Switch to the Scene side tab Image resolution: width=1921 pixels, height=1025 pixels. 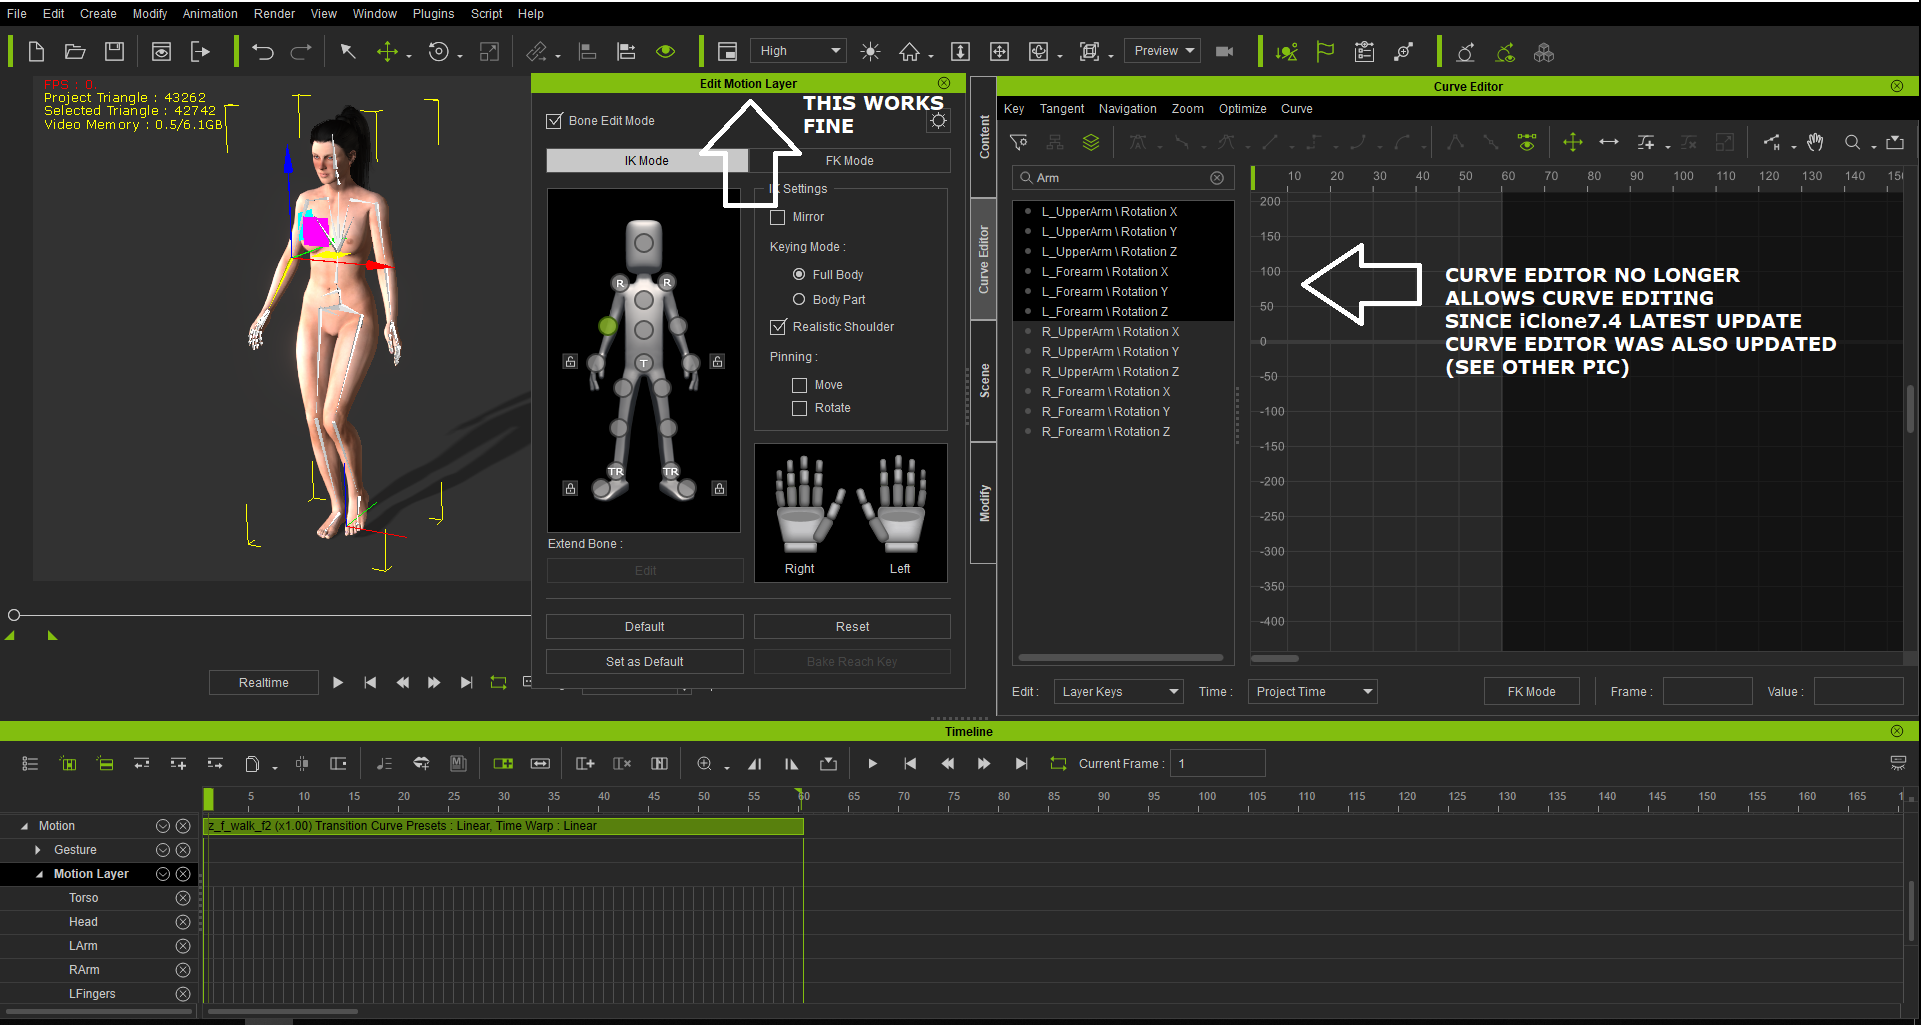(x=984, y=381)
